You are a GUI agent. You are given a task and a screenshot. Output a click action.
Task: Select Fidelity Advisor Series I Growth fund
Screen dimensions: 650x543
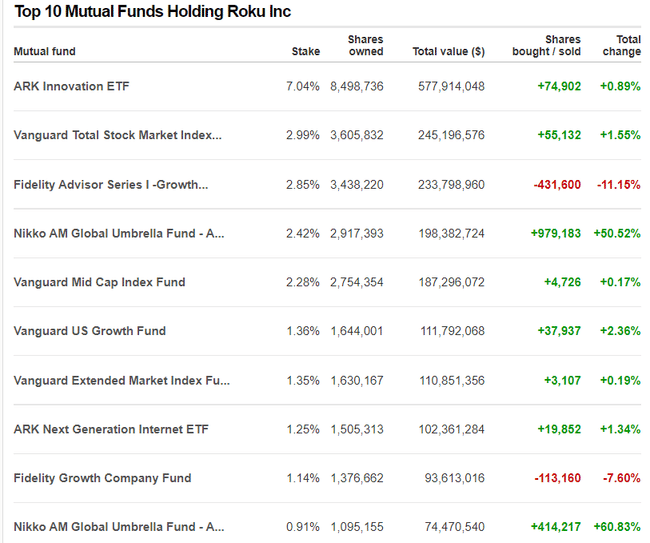111,184
